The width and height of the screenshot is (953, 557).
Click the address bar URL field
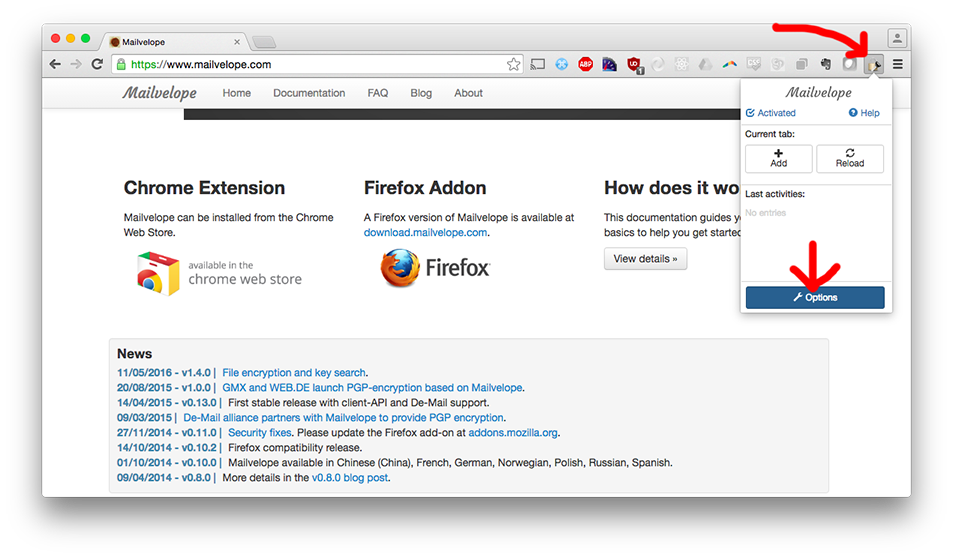(x=316, y=64)
